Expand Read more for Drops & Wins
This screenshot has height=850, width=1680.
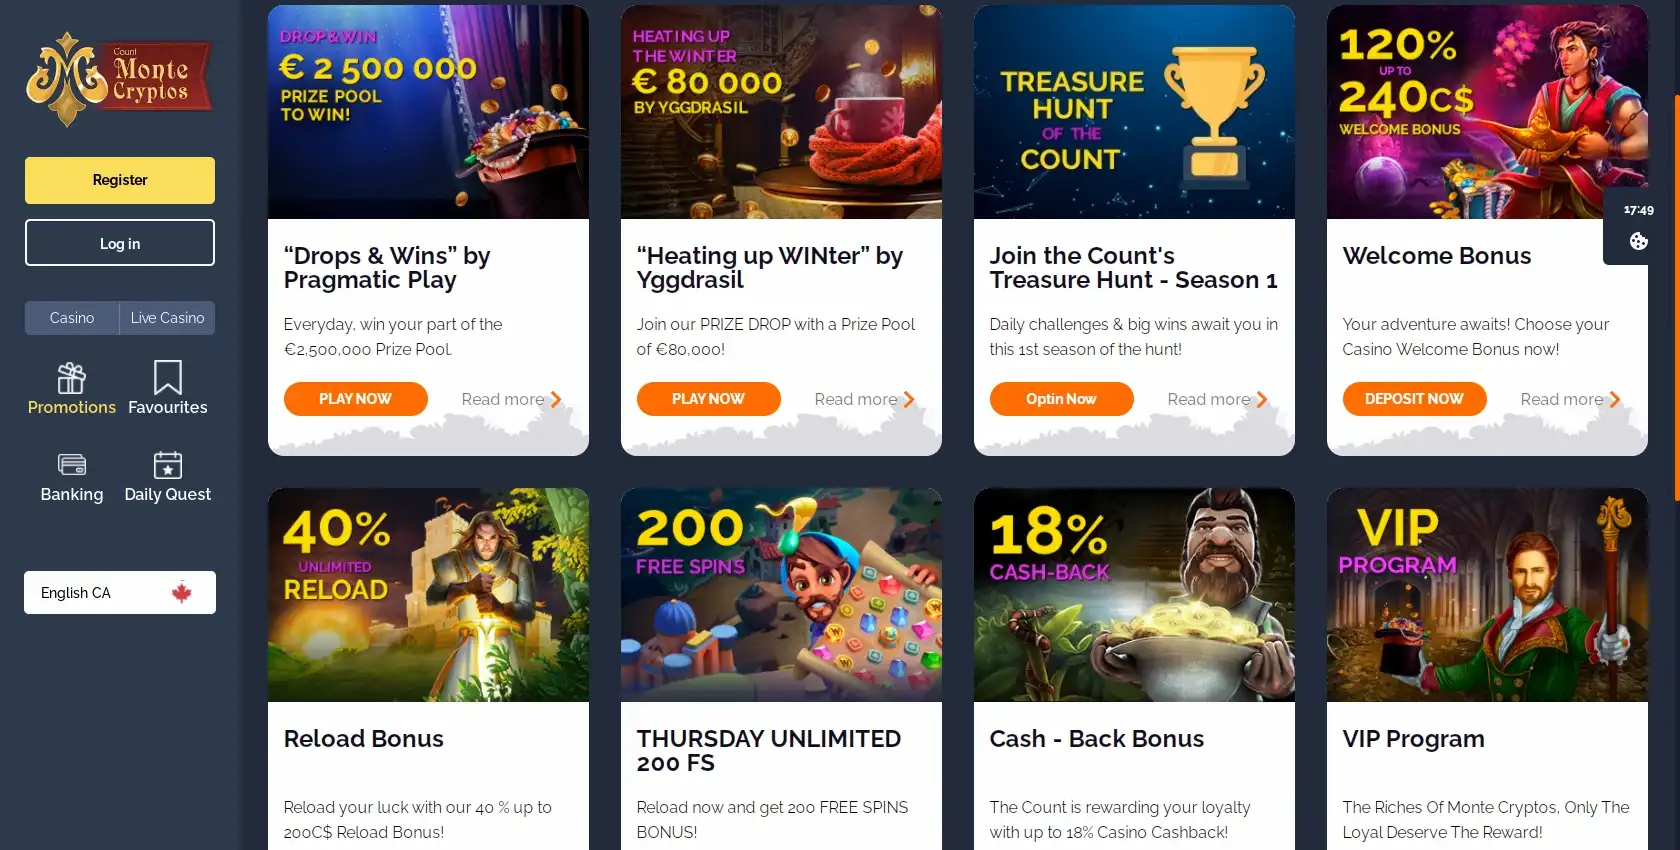pos(511,400)
